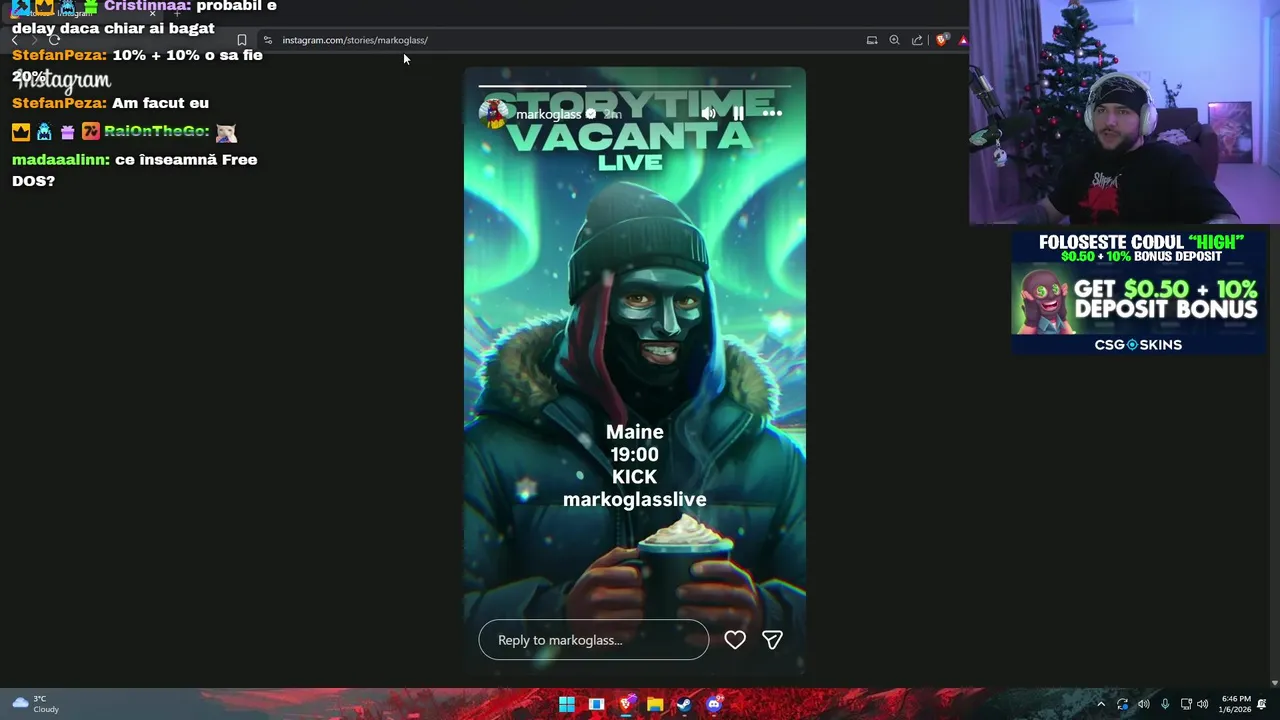Click the 'KICK' text on story
Screen dimensions: 1280x720
(635, 477)
